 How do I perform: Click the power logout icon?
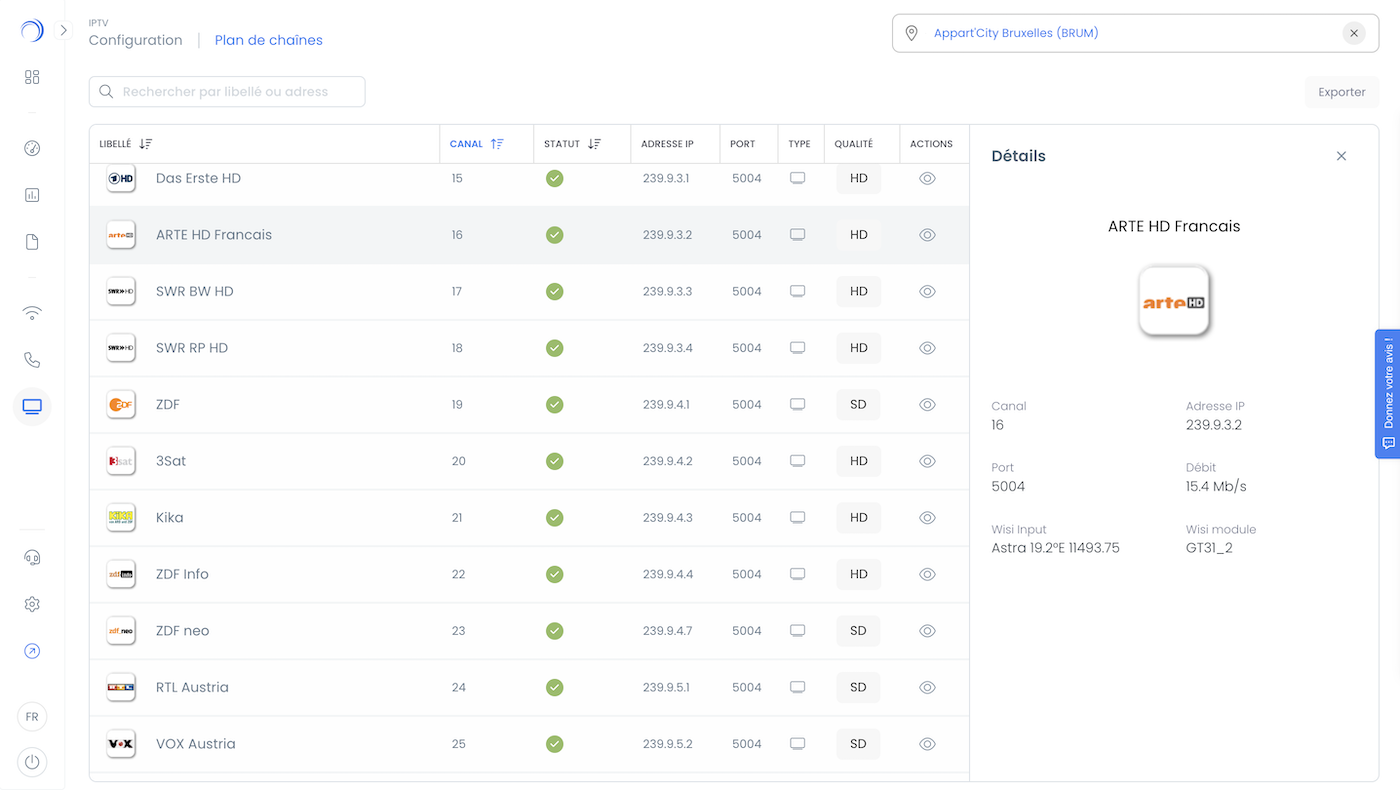pyautogui.click(x=32, y=762)
